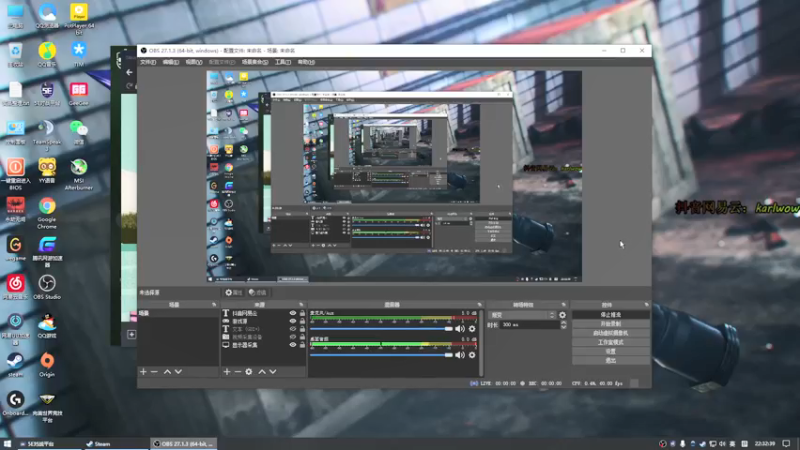Screen dimensions: 800x450
Task: Open Filters button above sources panel
Action: click(258, 292)
